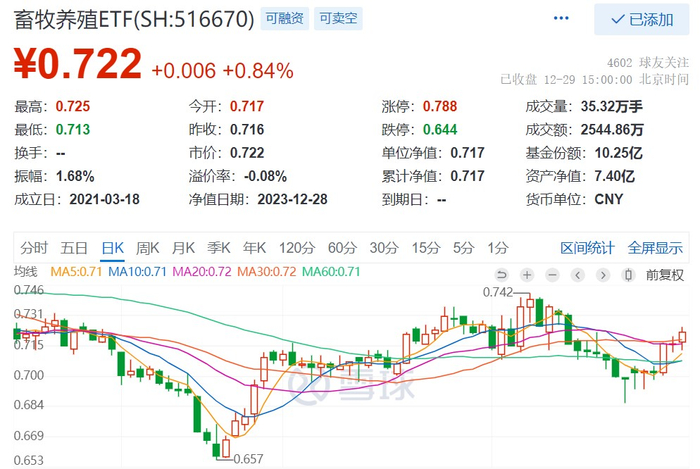Click the chart reset undo arrow icon
Viewport: 700px width, 469px height.
[x=502, y=275]
